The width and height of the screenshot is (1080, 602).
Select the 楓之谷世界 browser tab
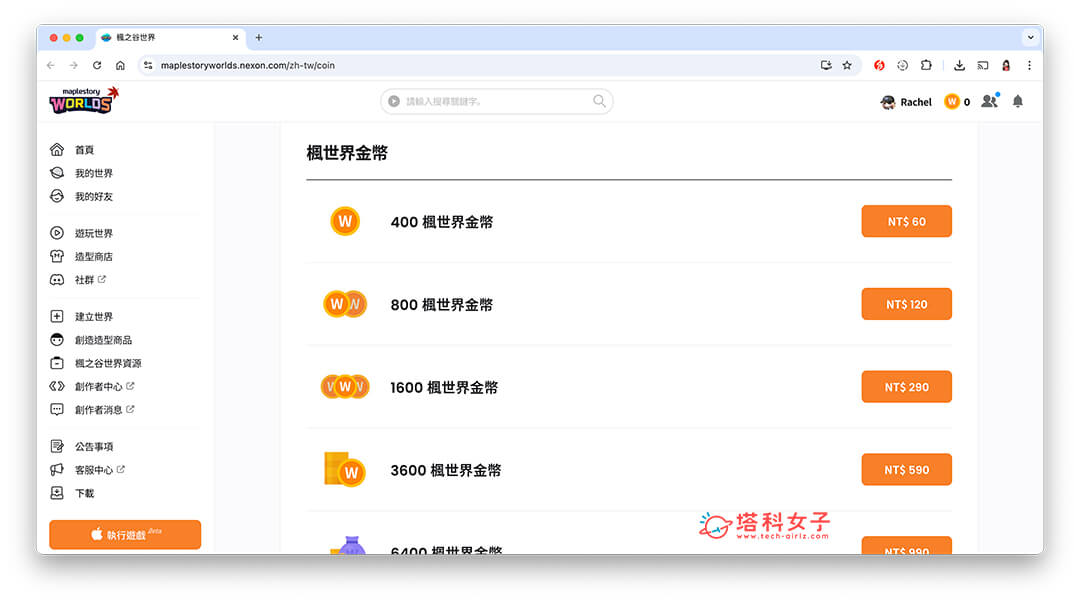click(x=169, y=38)
